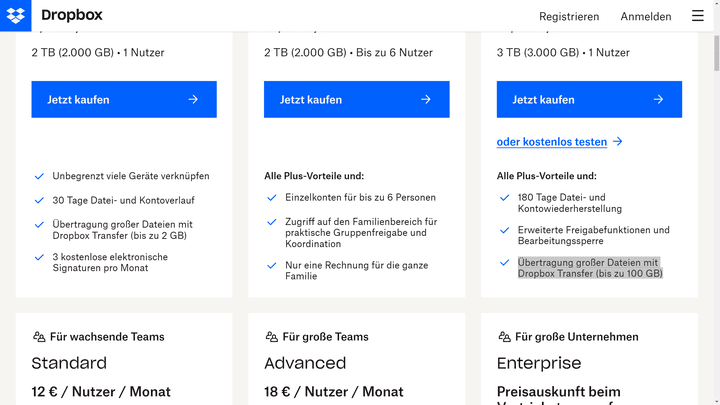Click checkmark beside highlighted 100 GB Transfer text
The width and height of the screenshot is (720, 405).
504,263
